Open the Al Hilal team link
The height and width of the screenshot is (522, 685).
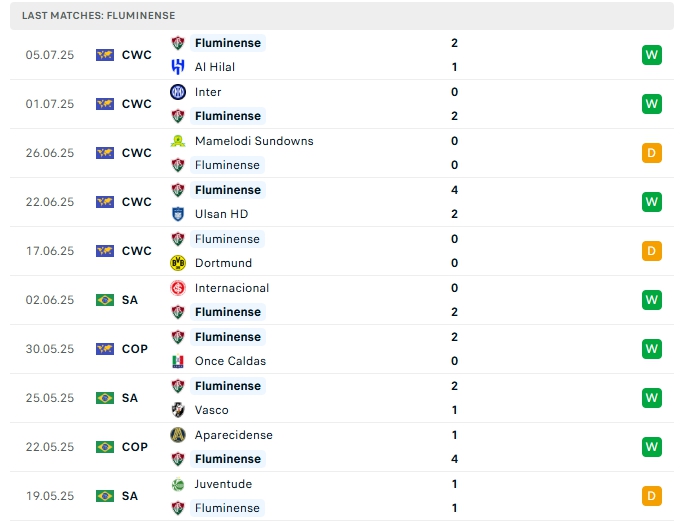(215, 67)
